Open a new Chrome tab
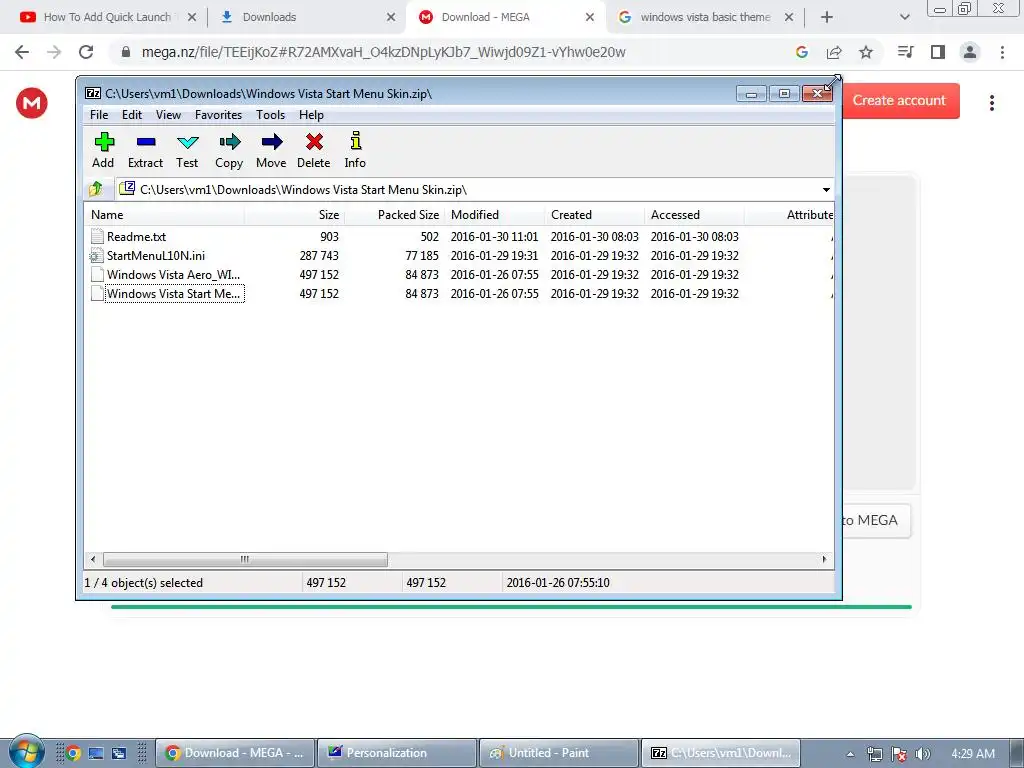The width and height of the screenshot is (1024, 768). point(827,17)
